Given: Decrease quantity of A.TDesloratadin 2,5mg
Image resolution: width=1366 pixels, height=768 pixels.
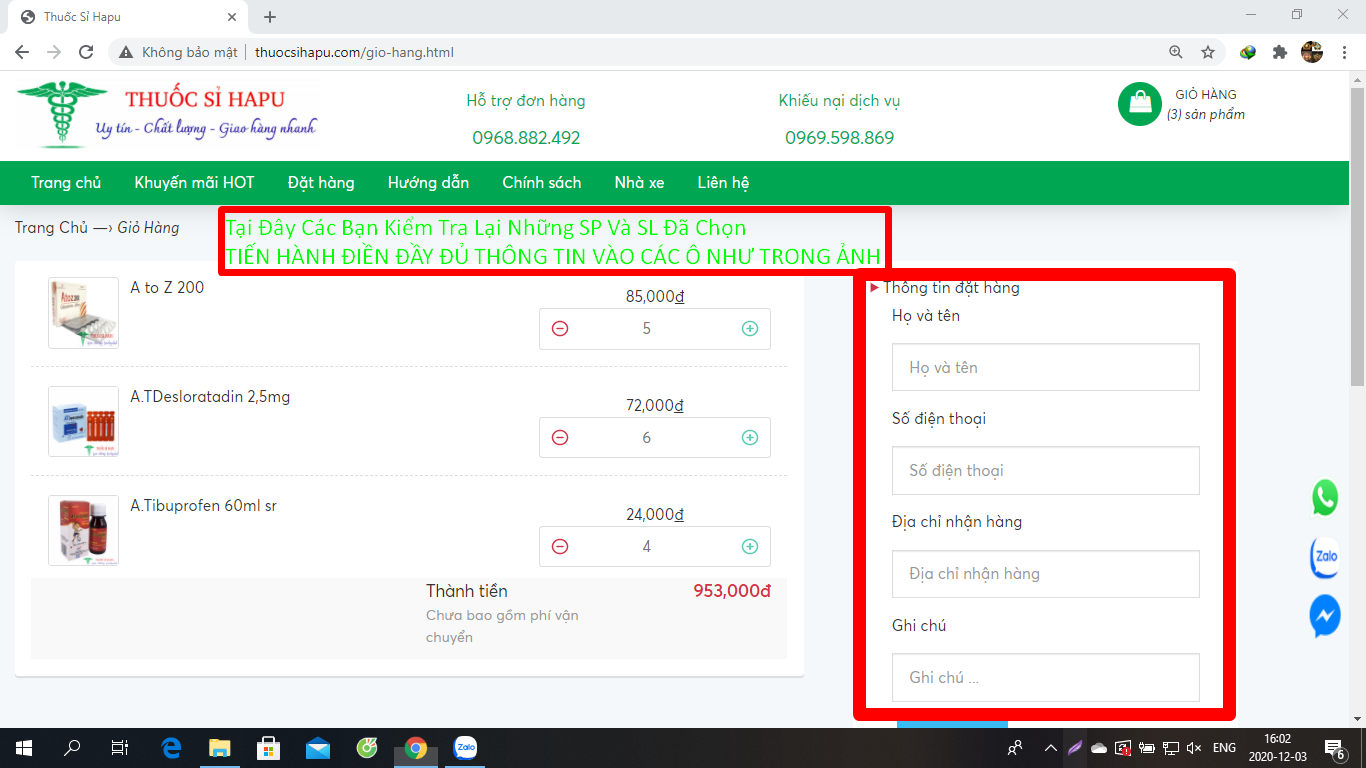Looking at the screenshot, I should pyautogui.click(x=560, y=437).
